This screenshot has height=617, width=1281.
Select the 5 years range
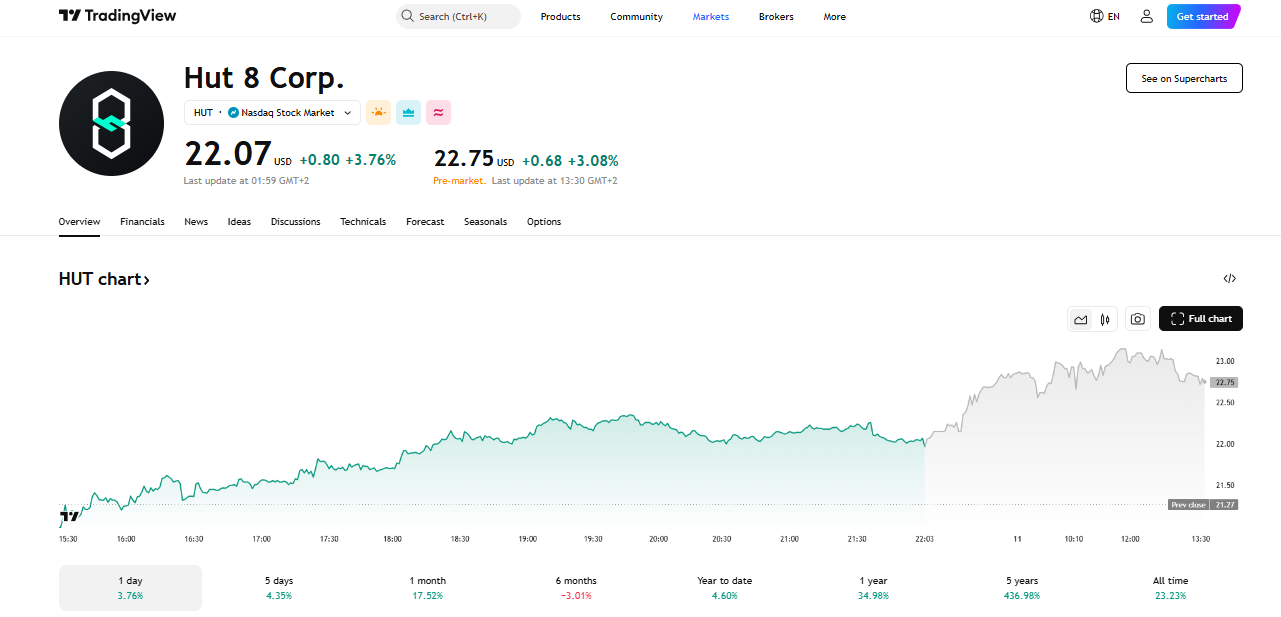click(x=1022, y=588)
